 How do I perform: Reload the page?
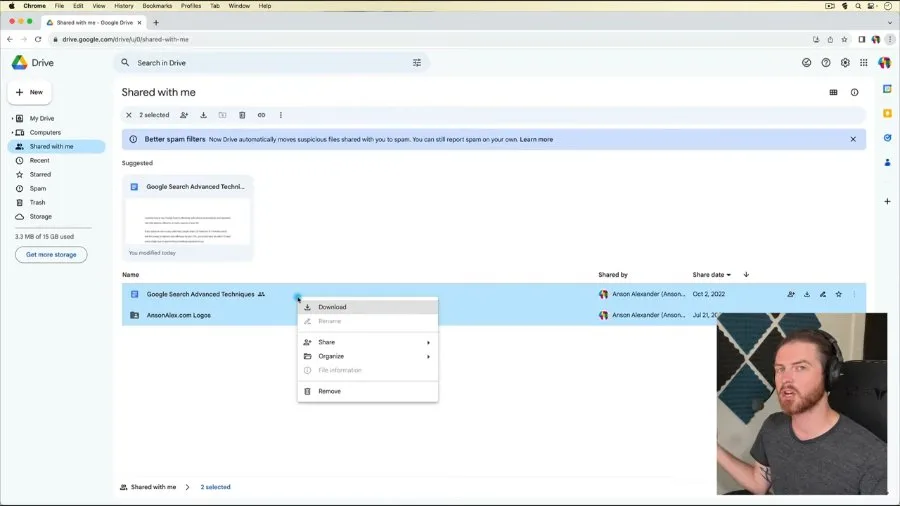point(38,40)
